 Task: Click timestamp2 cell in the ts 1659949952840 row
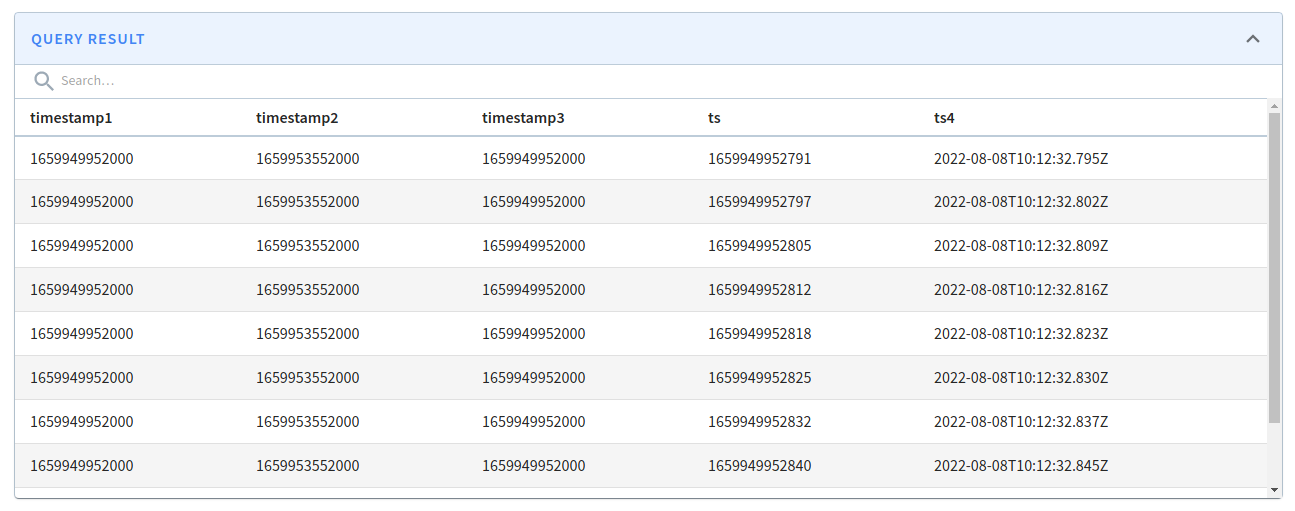click(307, 466)
